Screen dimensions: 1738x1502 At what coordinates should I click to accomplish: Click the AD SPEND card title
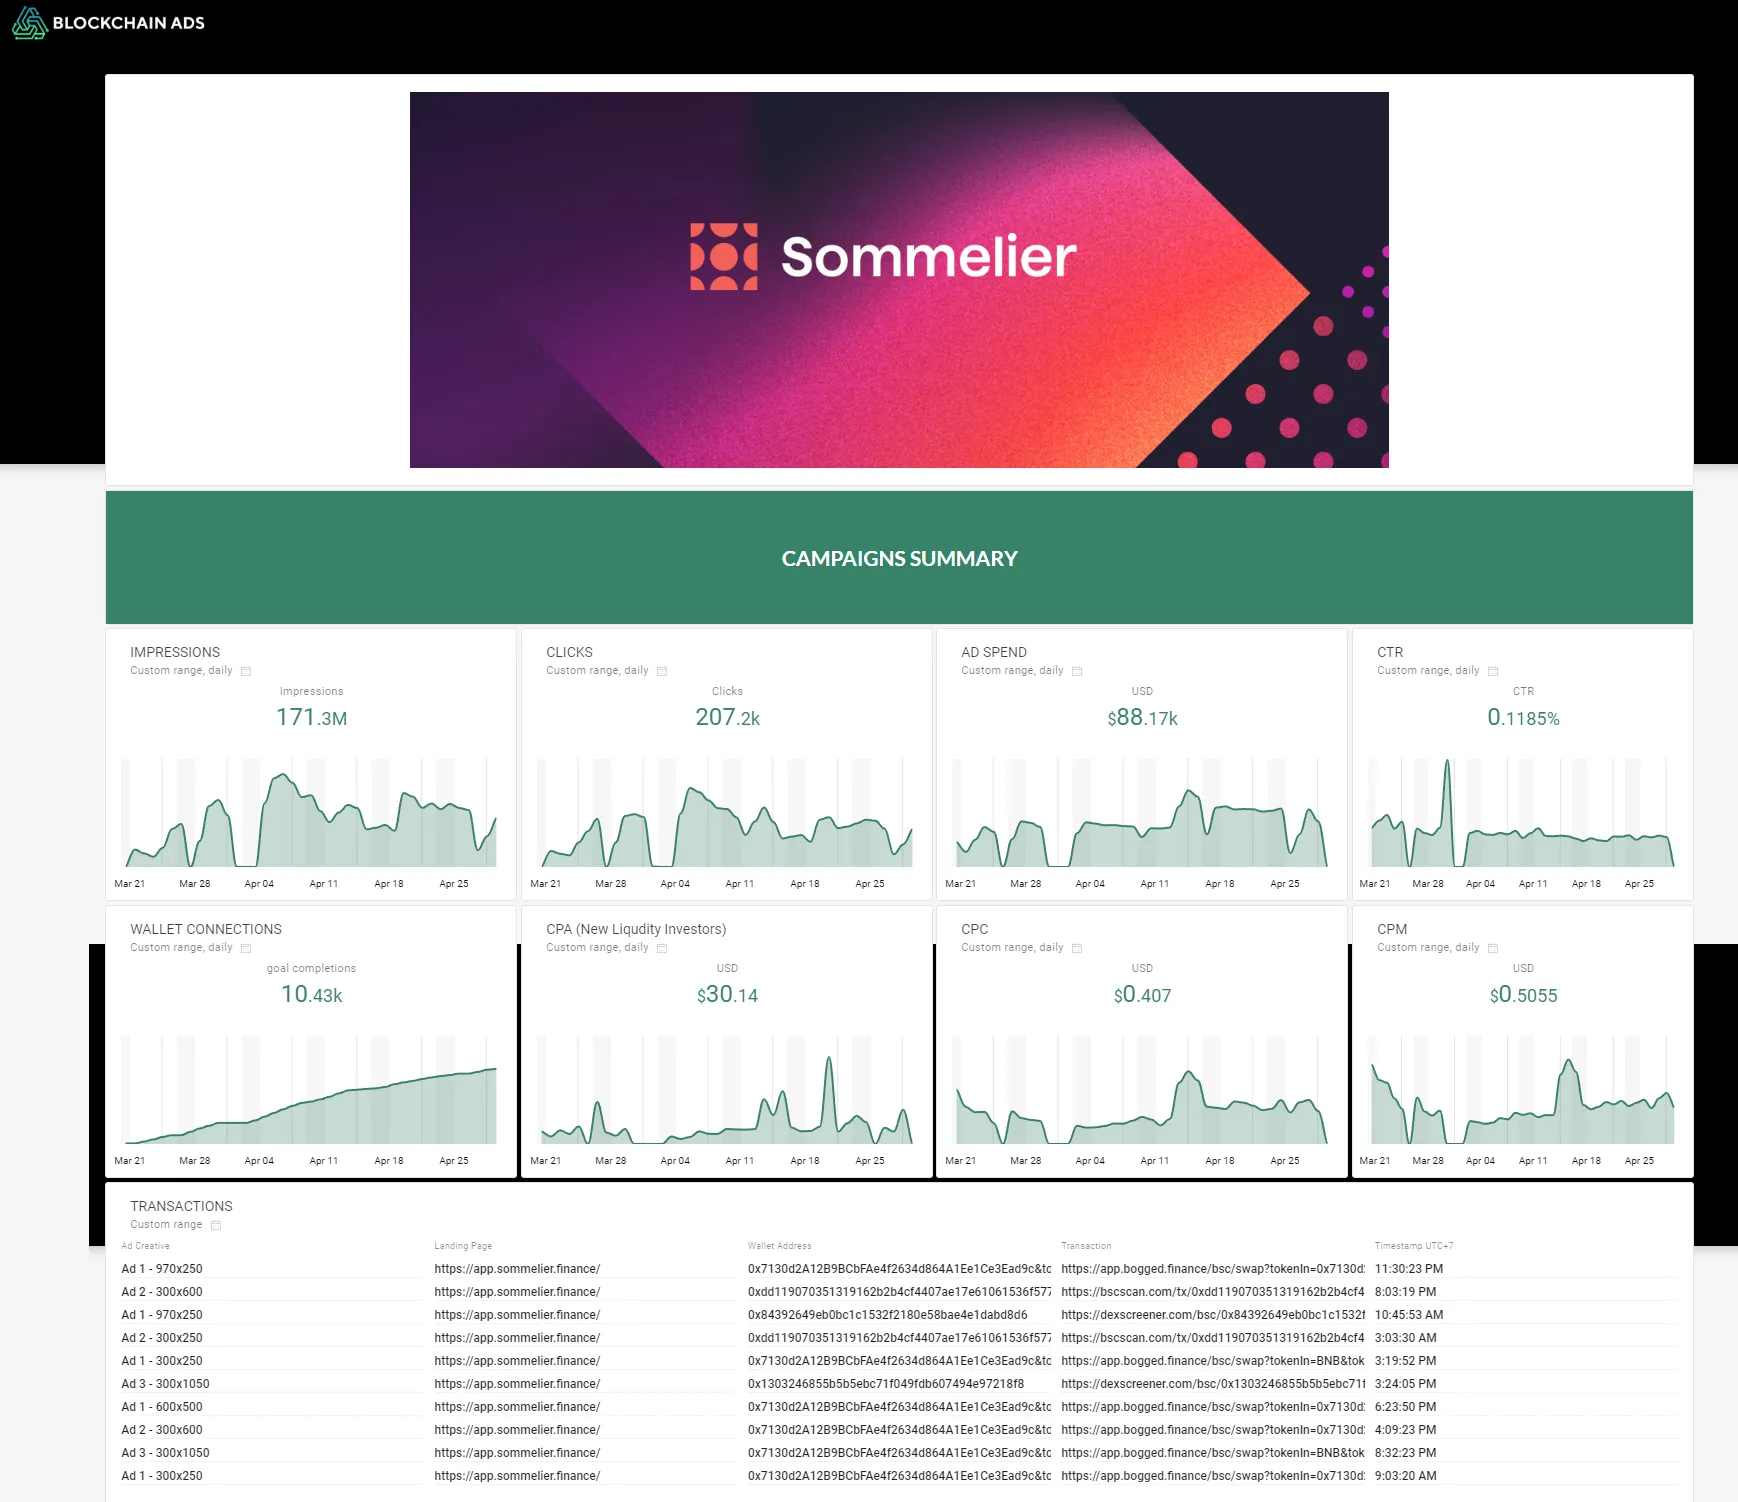pos(994,652)
